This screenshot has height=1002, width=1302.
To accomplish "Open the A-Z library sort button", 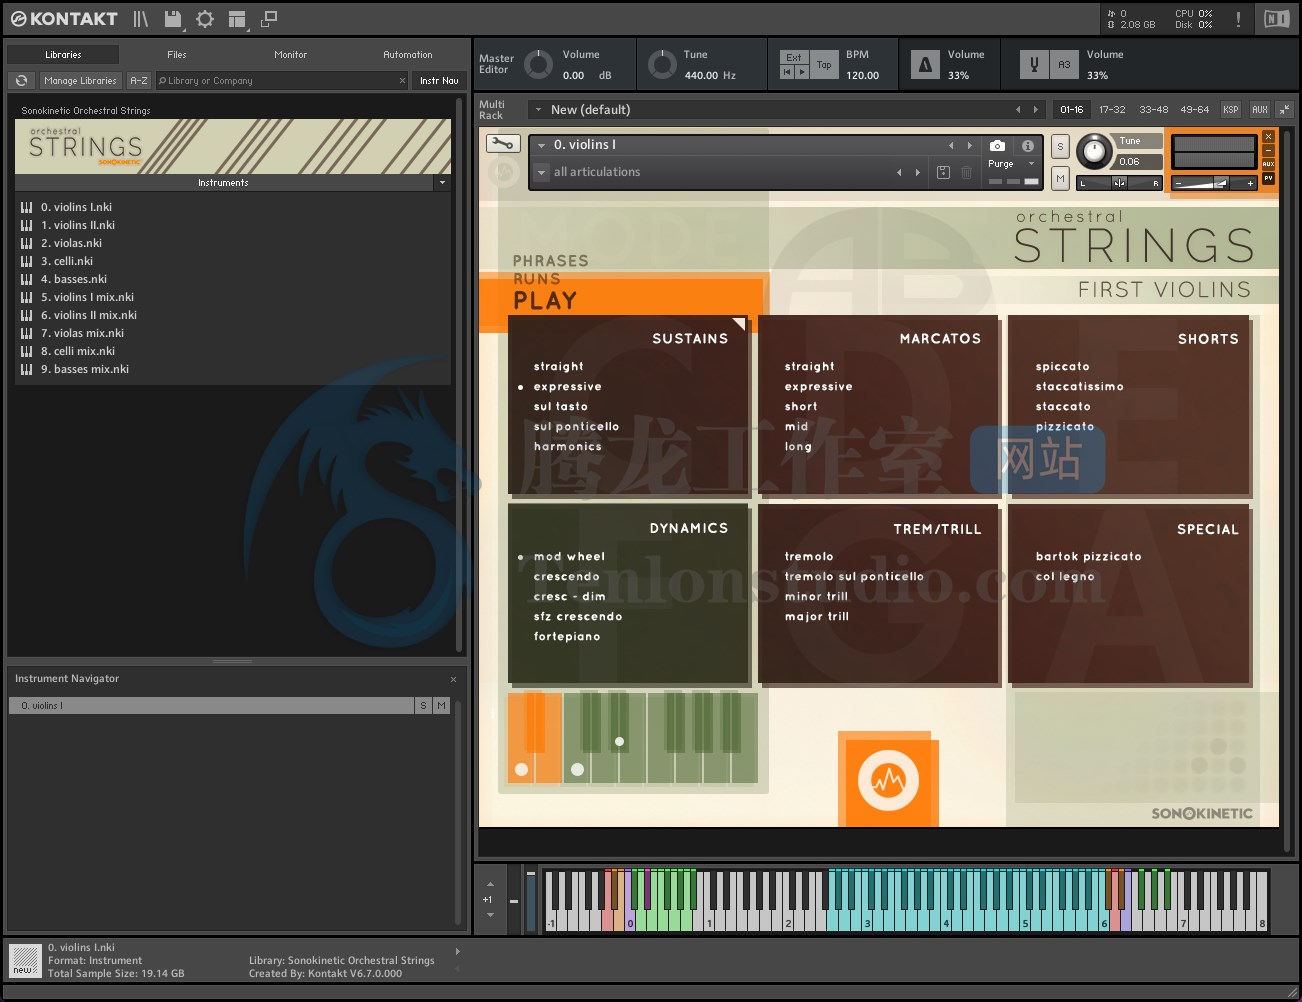I will point(139,81).
